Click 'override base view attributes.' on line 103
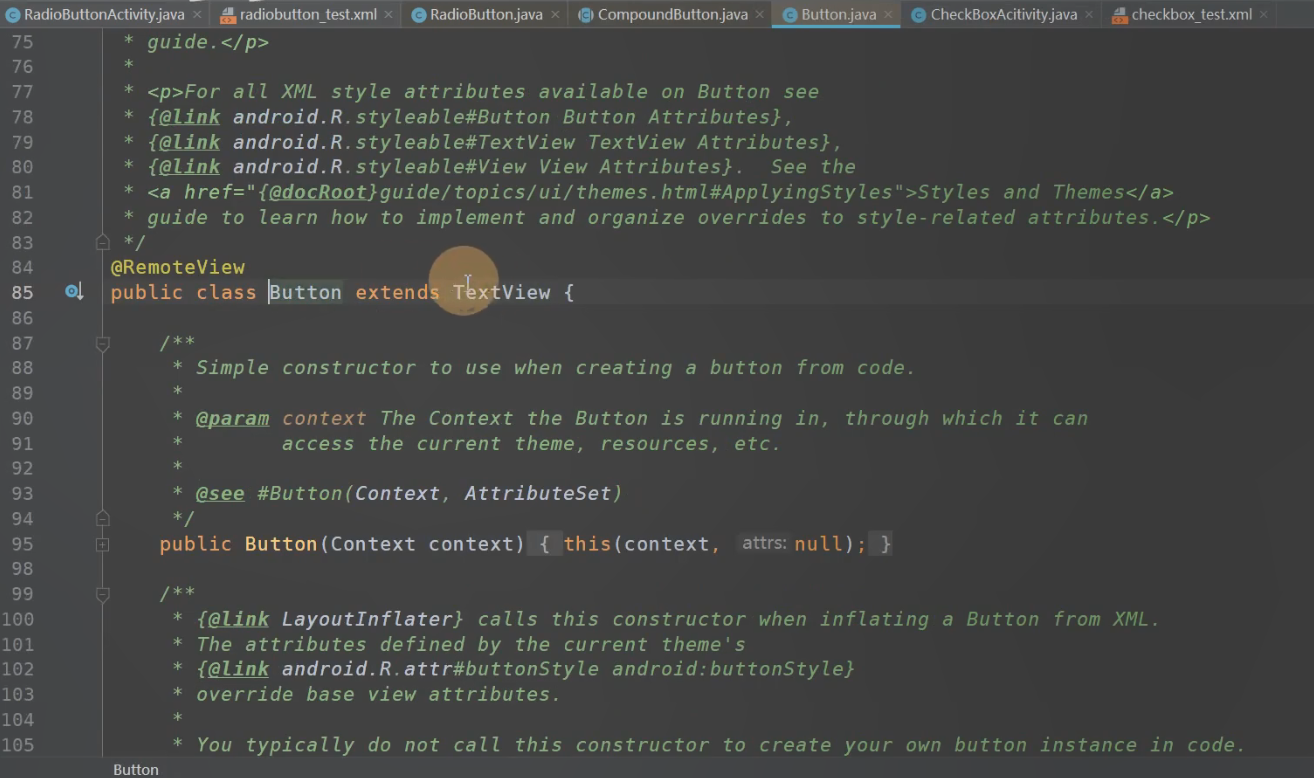Image resolution: width=1314 pixels, height=778 pixels. 379,694
